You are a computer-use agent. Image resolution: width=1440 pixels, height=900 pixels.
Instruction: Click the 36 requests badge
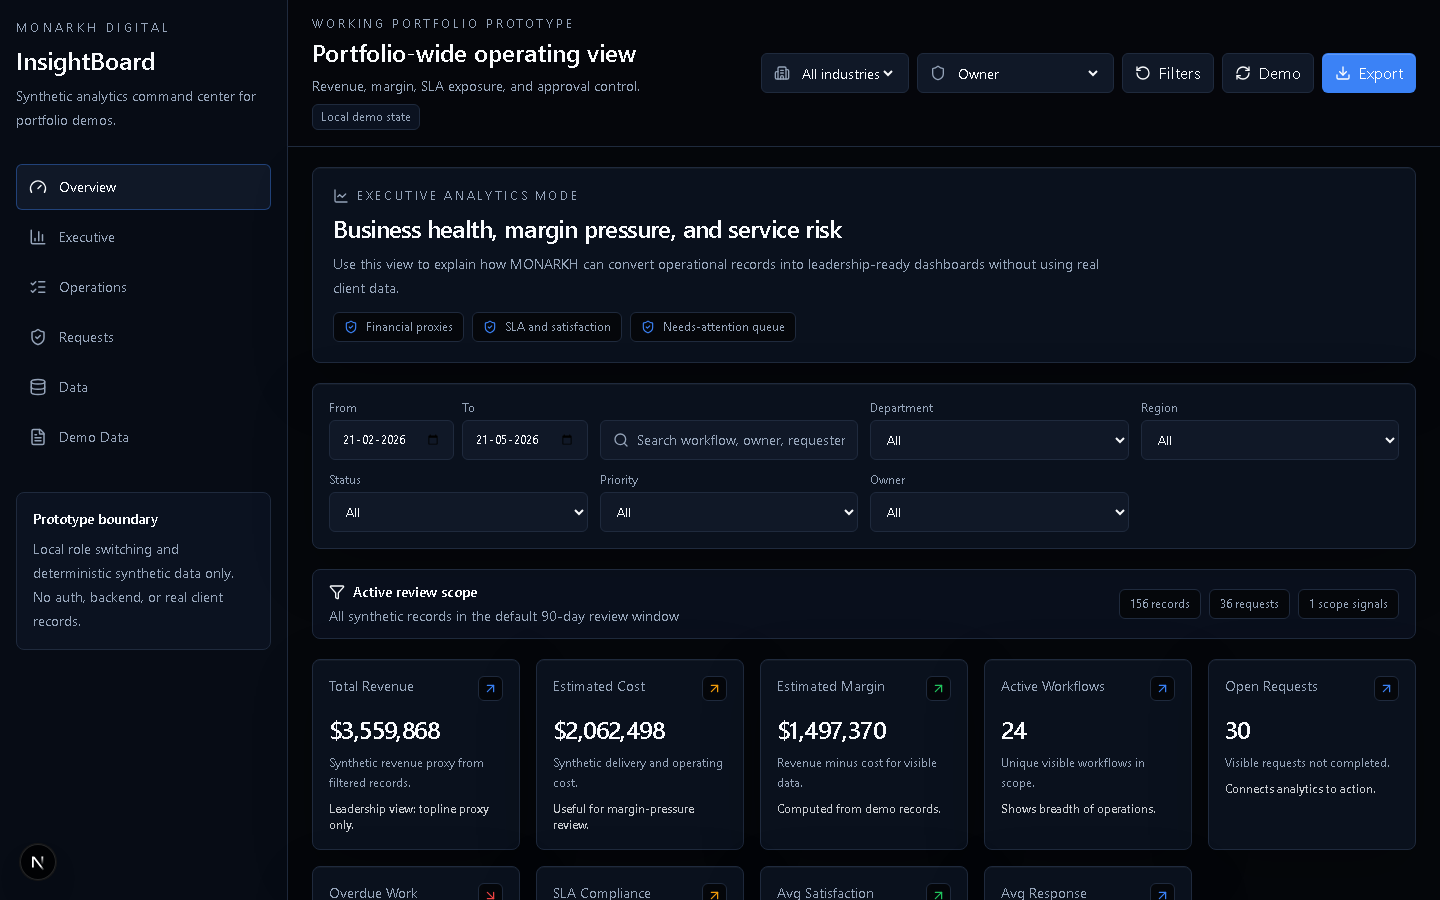(1249, 604)
